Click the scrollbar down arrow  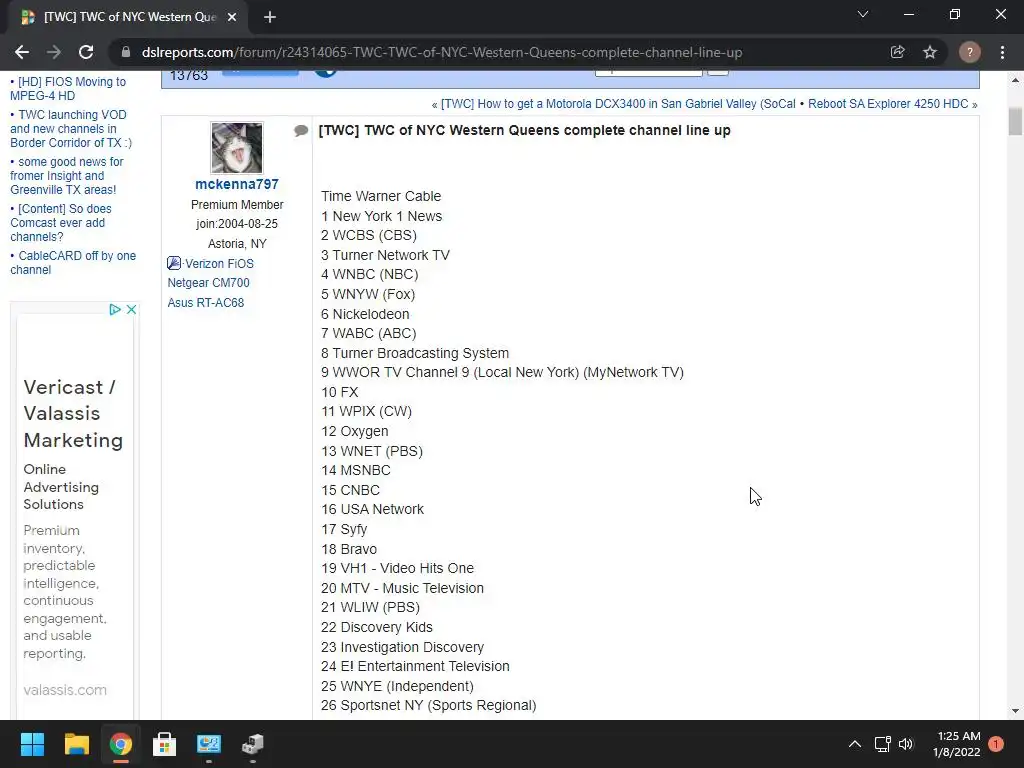pos(1015,711)
